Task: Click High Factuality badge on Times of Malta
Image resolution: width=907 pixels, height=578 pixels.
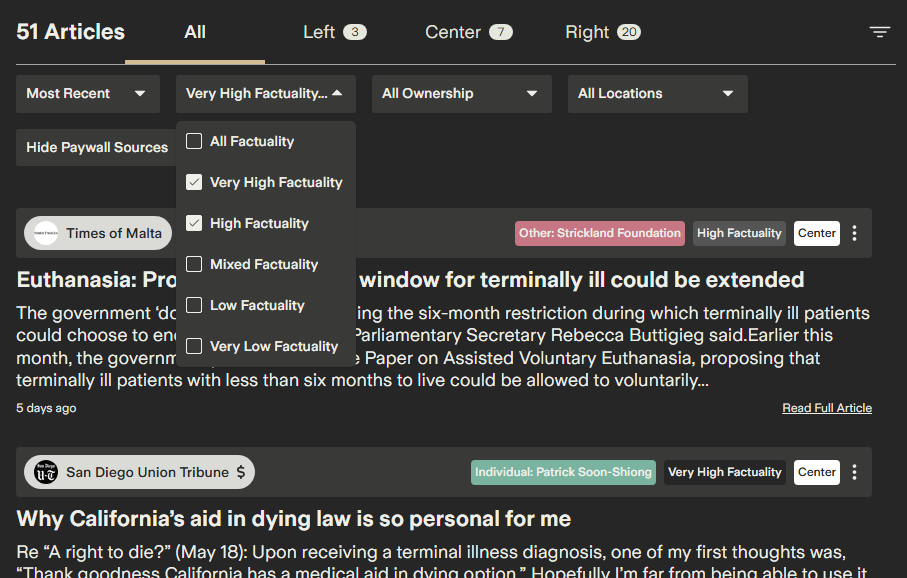Action: click(x=739, y=233)
